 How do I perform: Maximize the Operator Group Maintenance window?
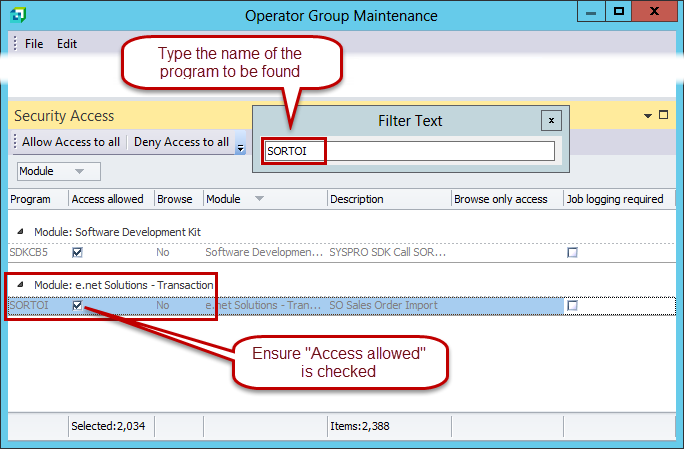tap(619, 12)
